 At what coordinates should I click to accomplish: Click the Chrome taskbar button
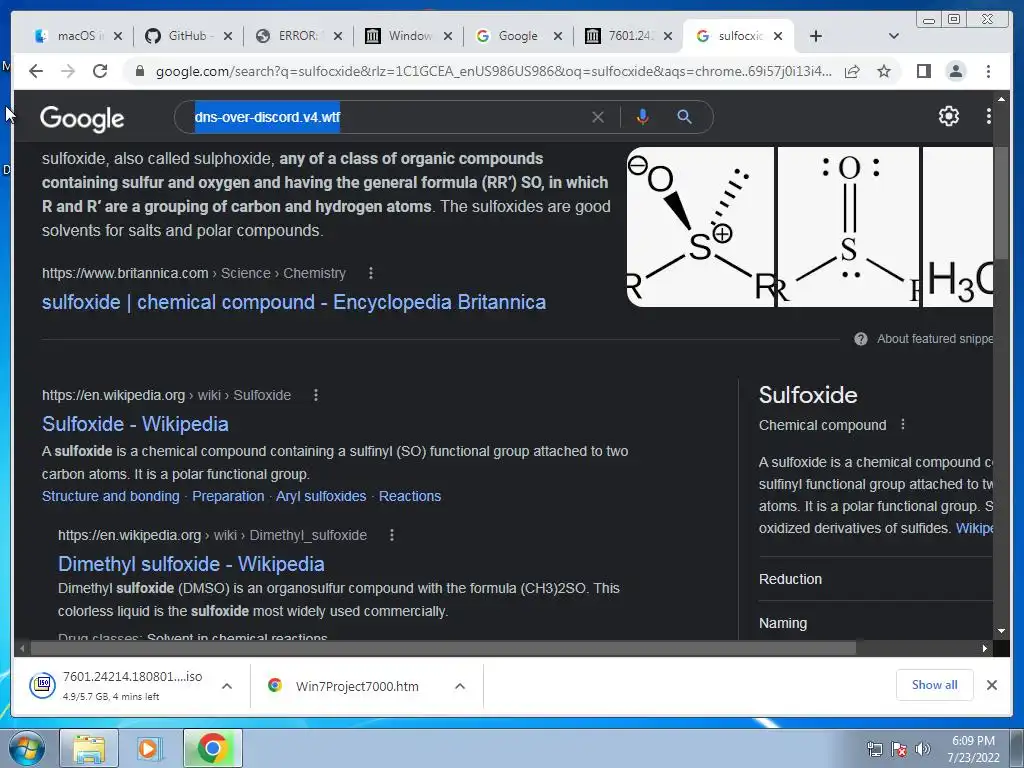212,748
